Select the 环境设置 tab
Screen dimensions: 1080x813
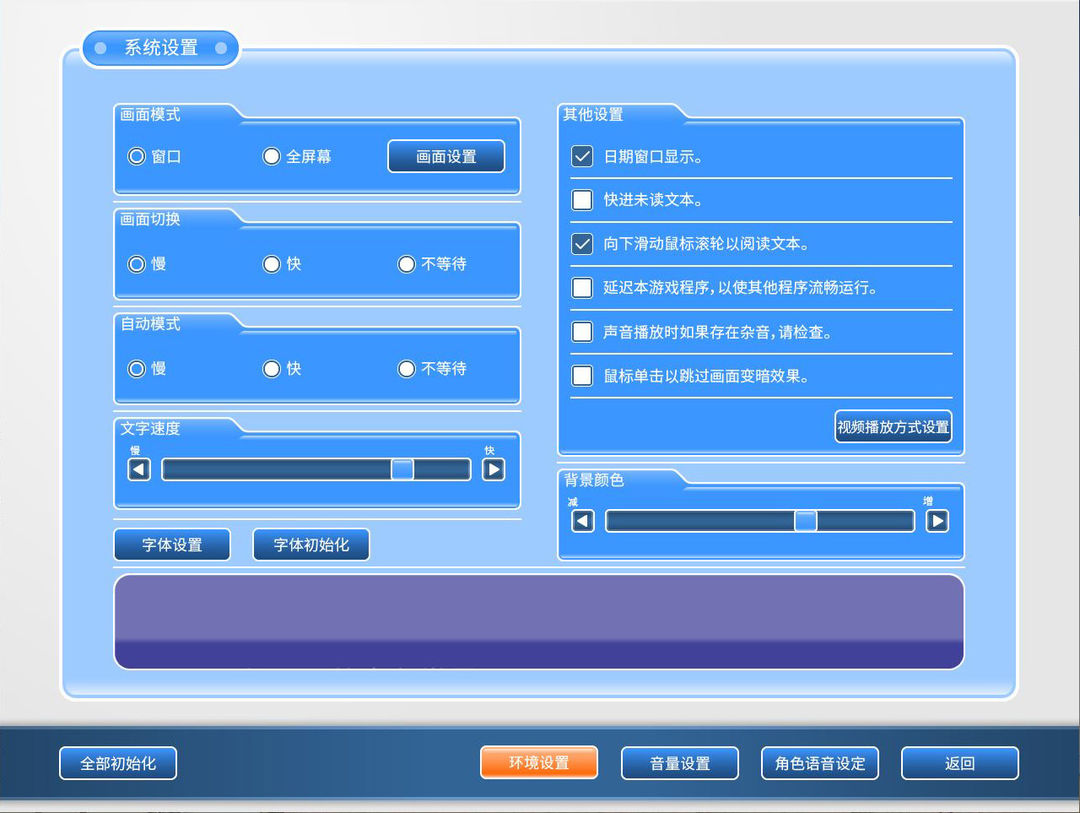[x=539, y=761]
